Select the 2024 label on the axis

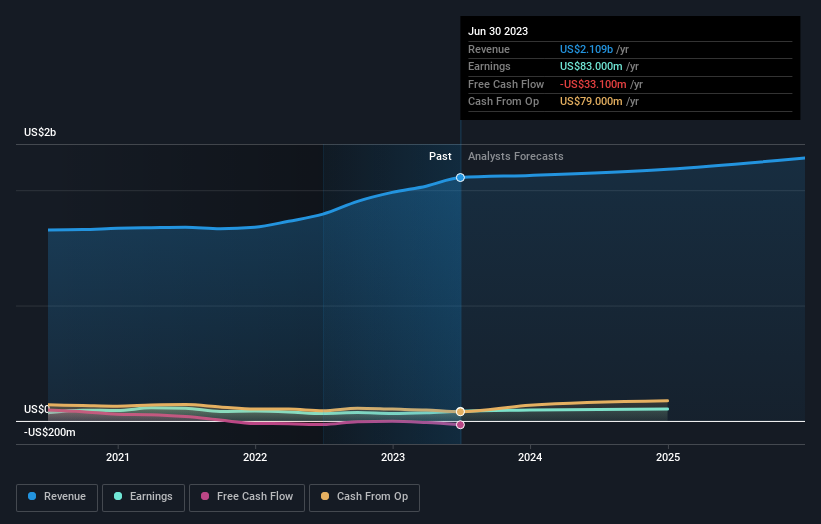(x=530, y=457)
